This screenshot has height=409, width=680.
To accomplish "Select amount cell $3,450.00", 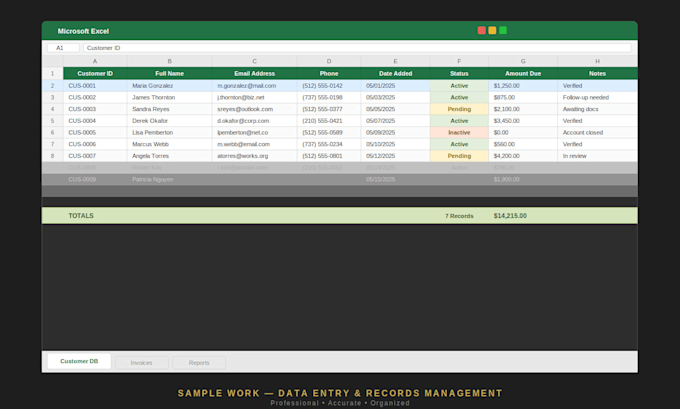I will click(x=523, y=121).
